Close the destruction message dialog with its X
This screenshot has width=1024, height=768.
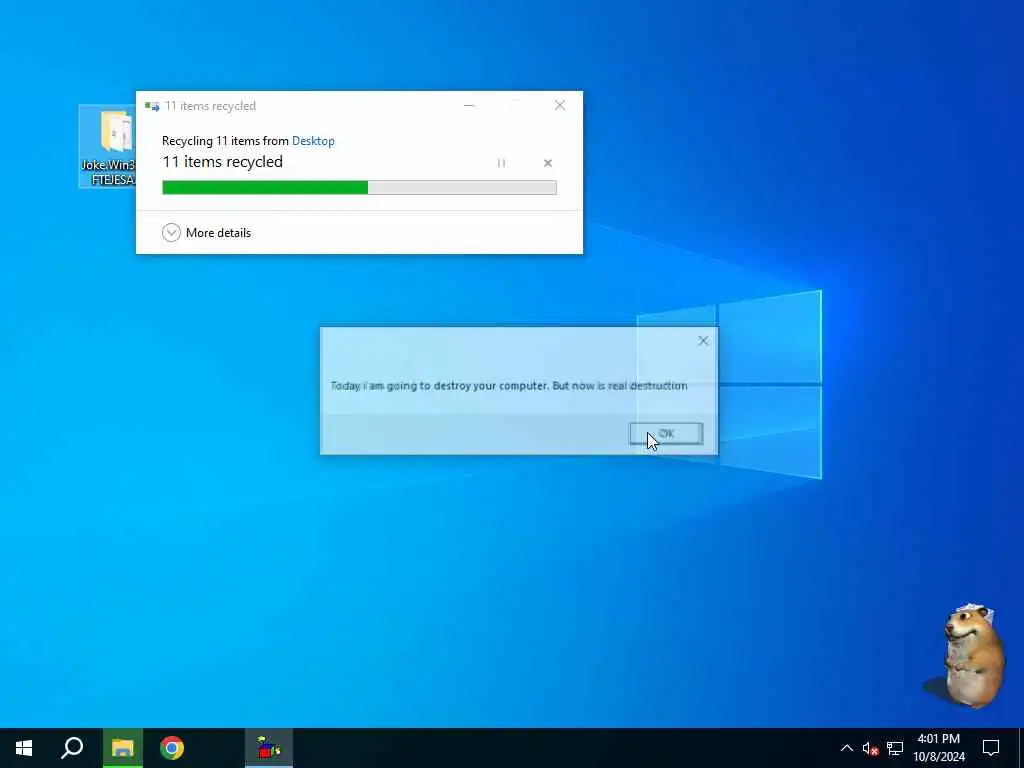(703, 340)
